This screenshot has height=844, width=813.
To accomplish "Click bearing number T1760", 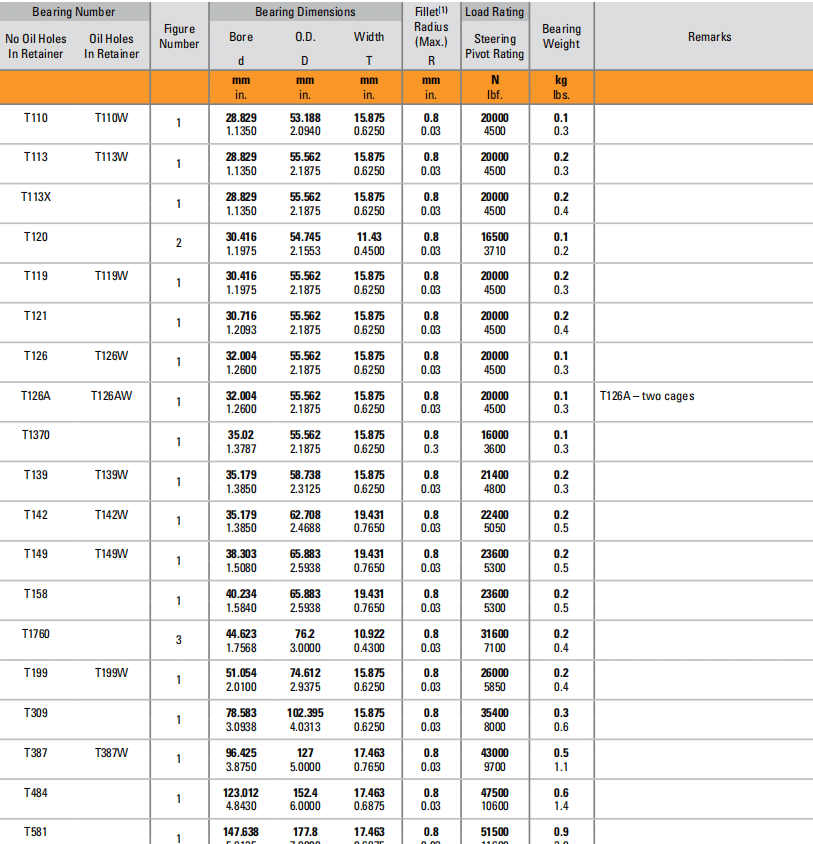I will coord(36,634).
